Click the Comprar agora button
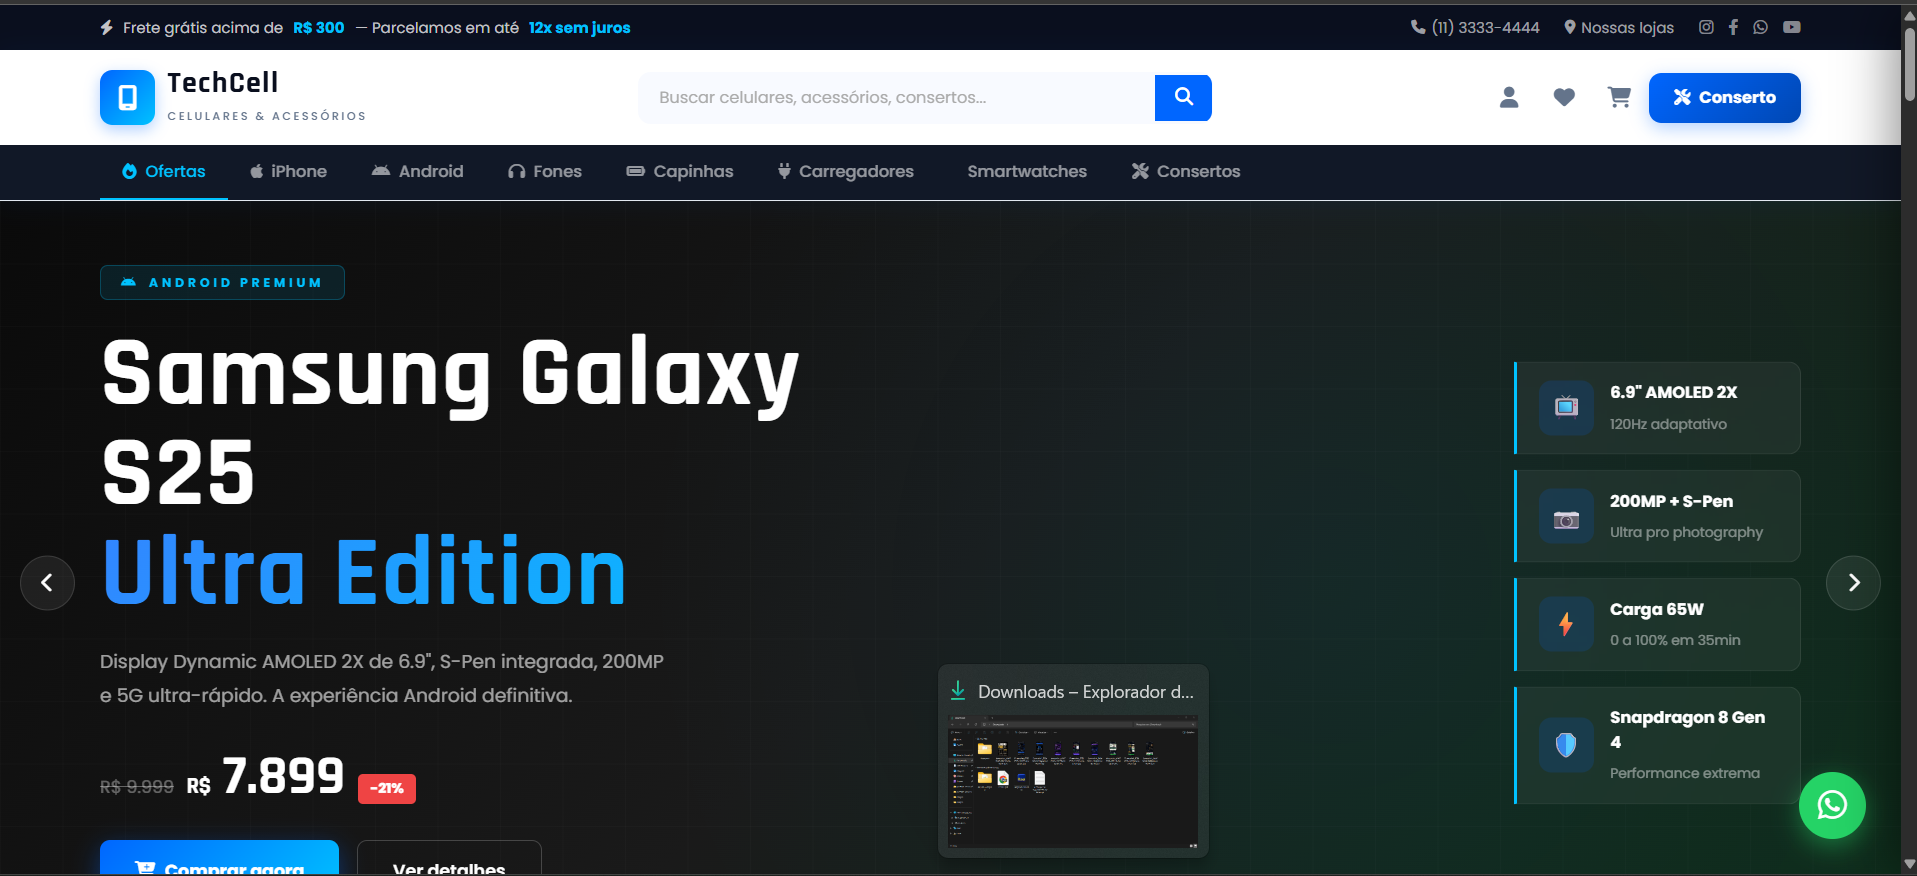Screen dimensions: 1917x876 219,858
